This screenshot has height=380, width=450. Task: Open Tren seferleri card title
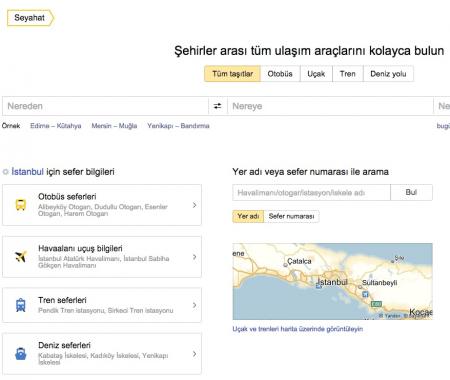[62, 300]
